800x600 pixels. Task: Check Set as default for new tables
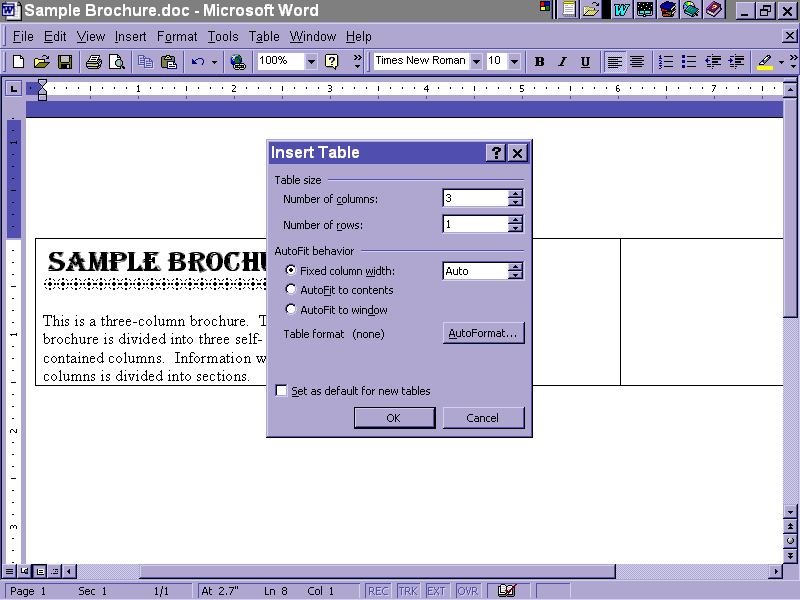point(281,391)
